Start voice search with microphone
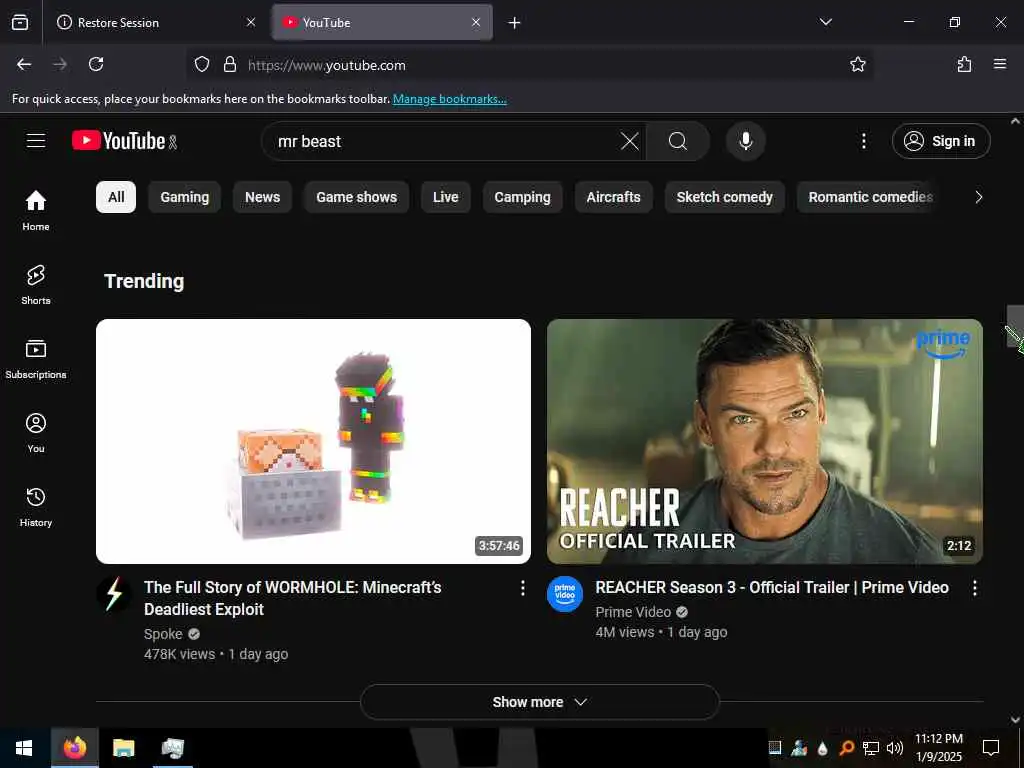This screenshot has height=768, width=1024. point(745,141)
